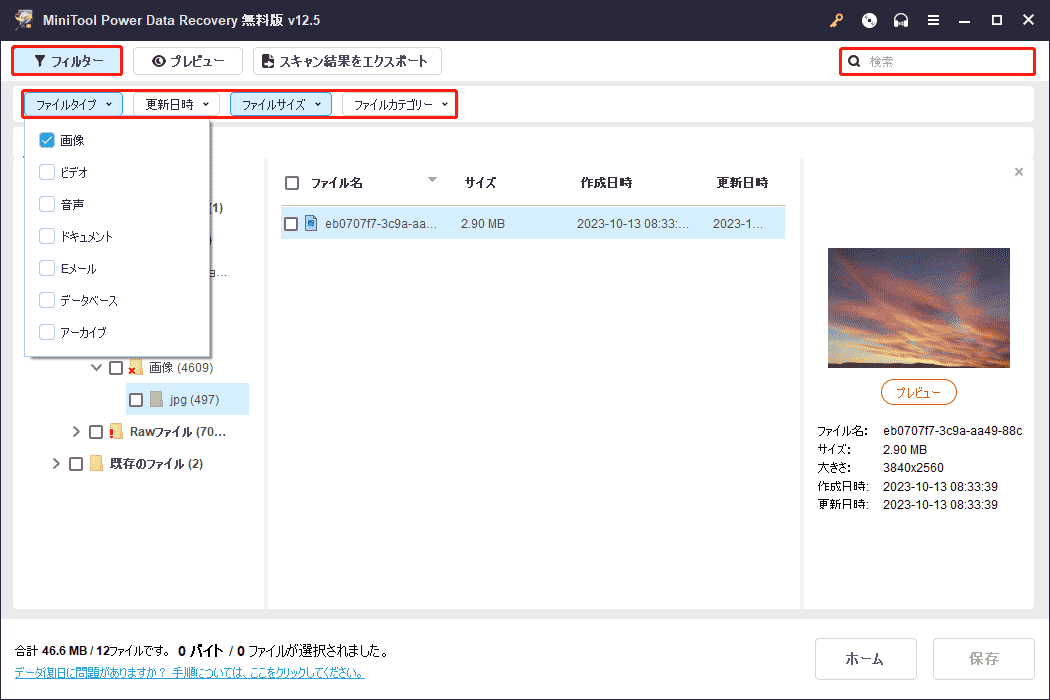Click the ホーム button
This screenshot has height=700, width=1050.
pyautogui.click(x=866, y=659)
